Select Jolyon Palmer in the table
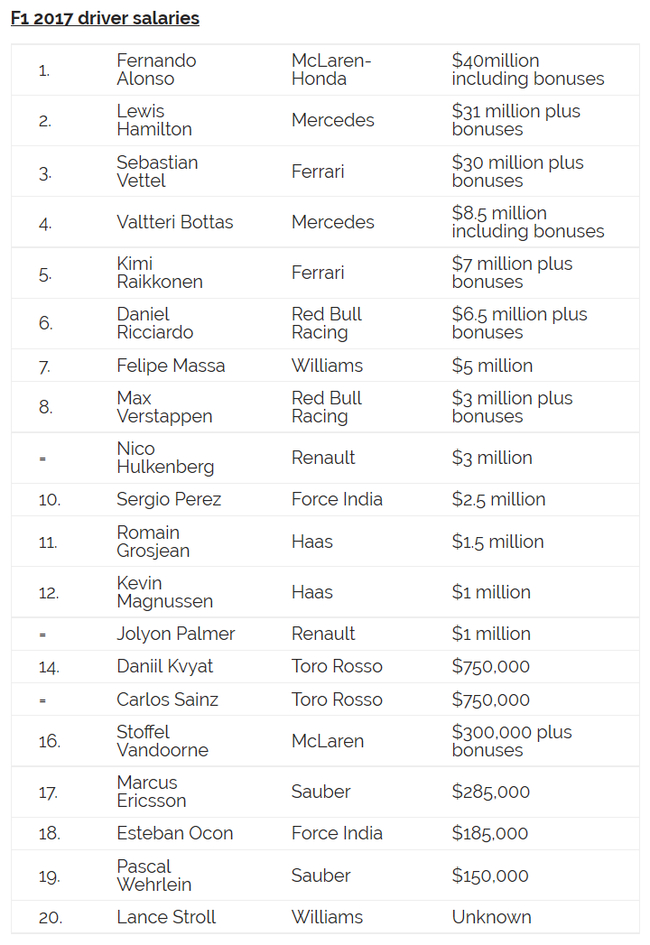This screenshot has width=650, height=945. point(176,634)
